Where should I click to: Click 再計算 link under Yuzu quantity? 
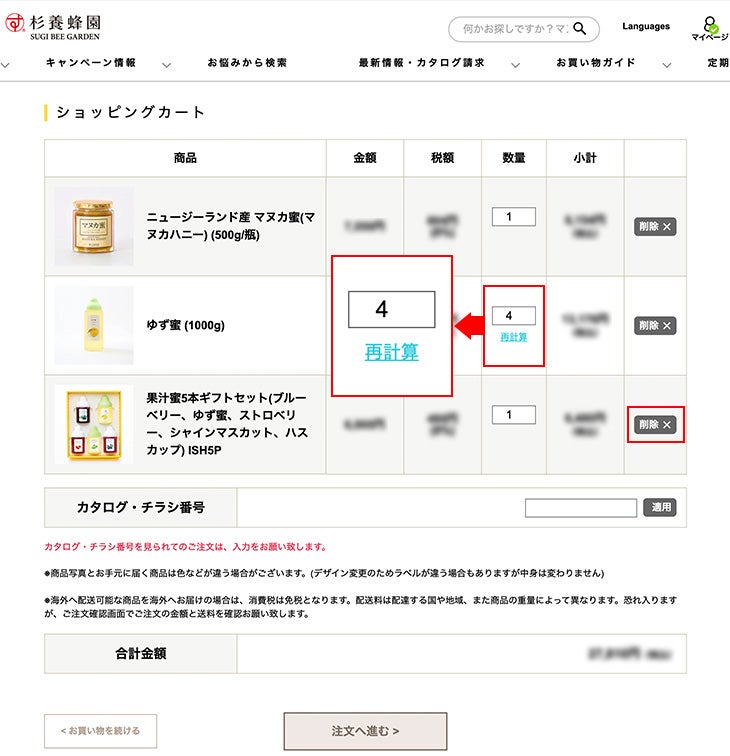point(514,337)
